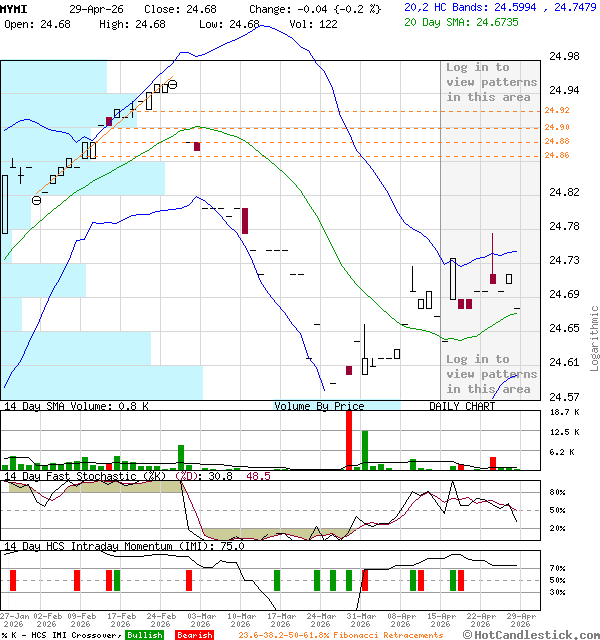This screenshot has width=600, height=640.
Task: Click the HotCandlestick.com copyright link
Action: (531, 634)
